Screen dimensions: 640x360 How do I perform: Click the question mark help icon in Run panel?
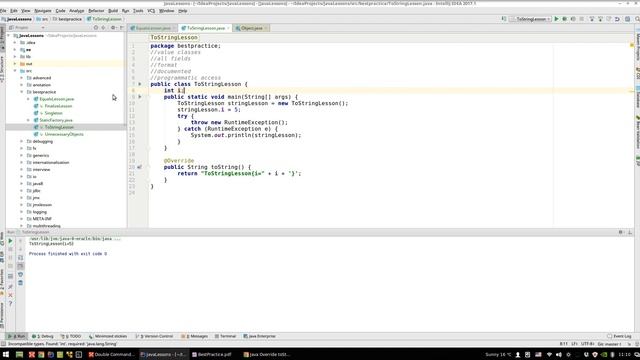[x=11, y=304]
